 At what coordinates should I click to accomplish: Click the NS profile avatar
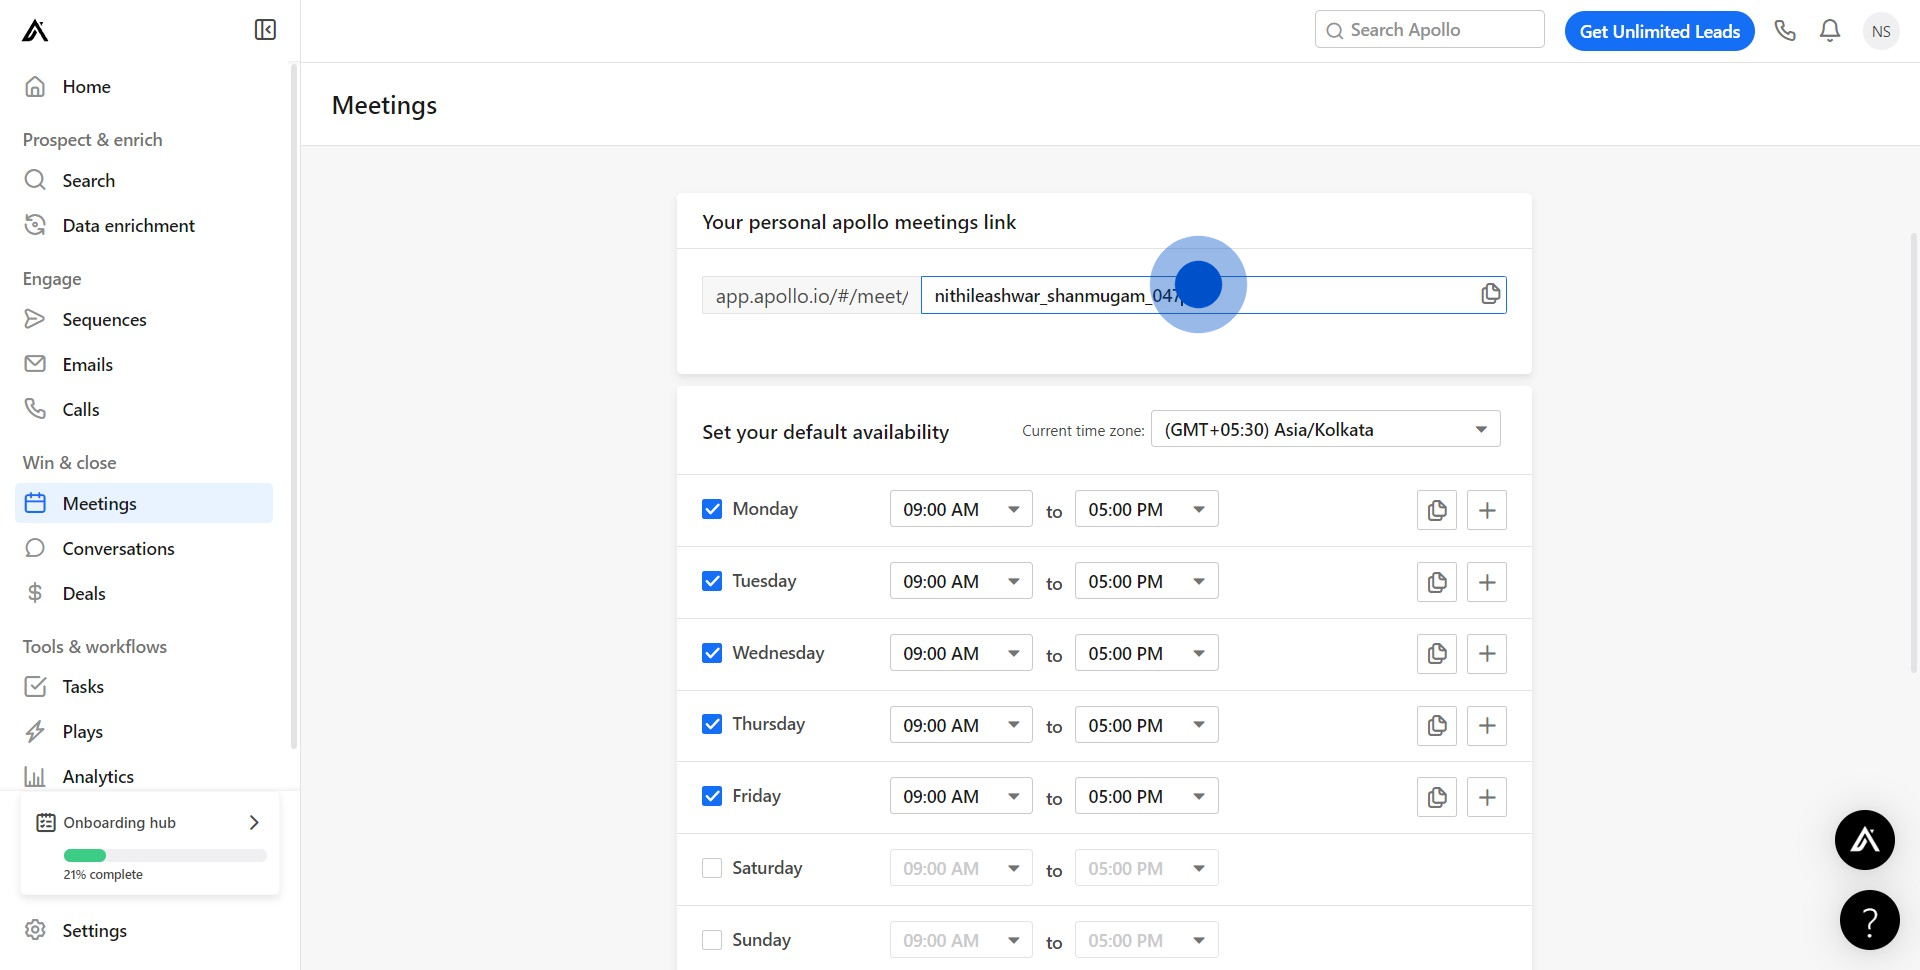[1881, 31]
